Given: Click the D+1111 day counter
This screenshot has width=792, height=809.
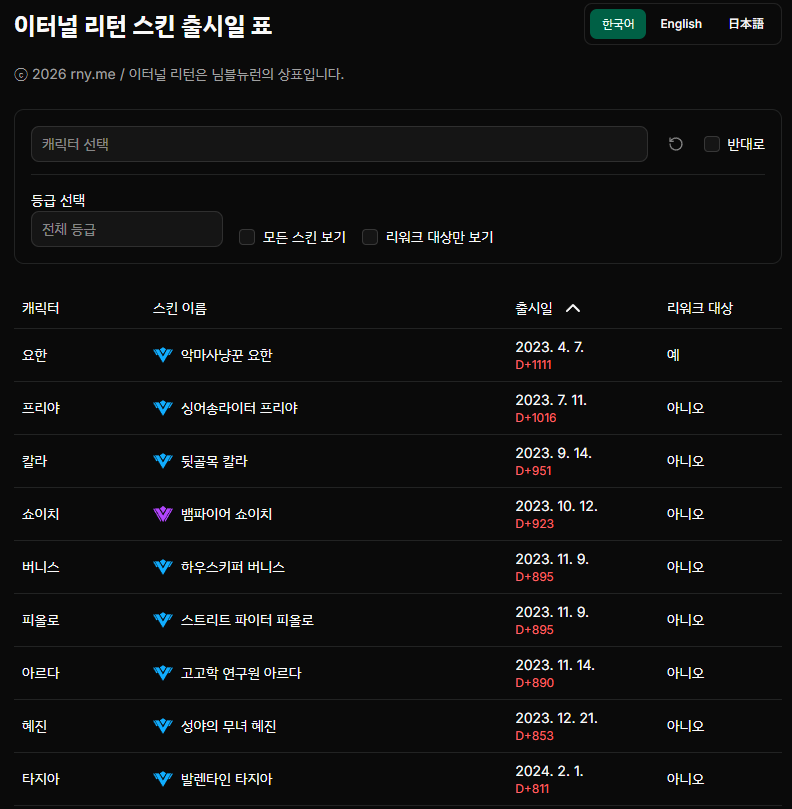Looking at the screenshot, I should (534, 365).
